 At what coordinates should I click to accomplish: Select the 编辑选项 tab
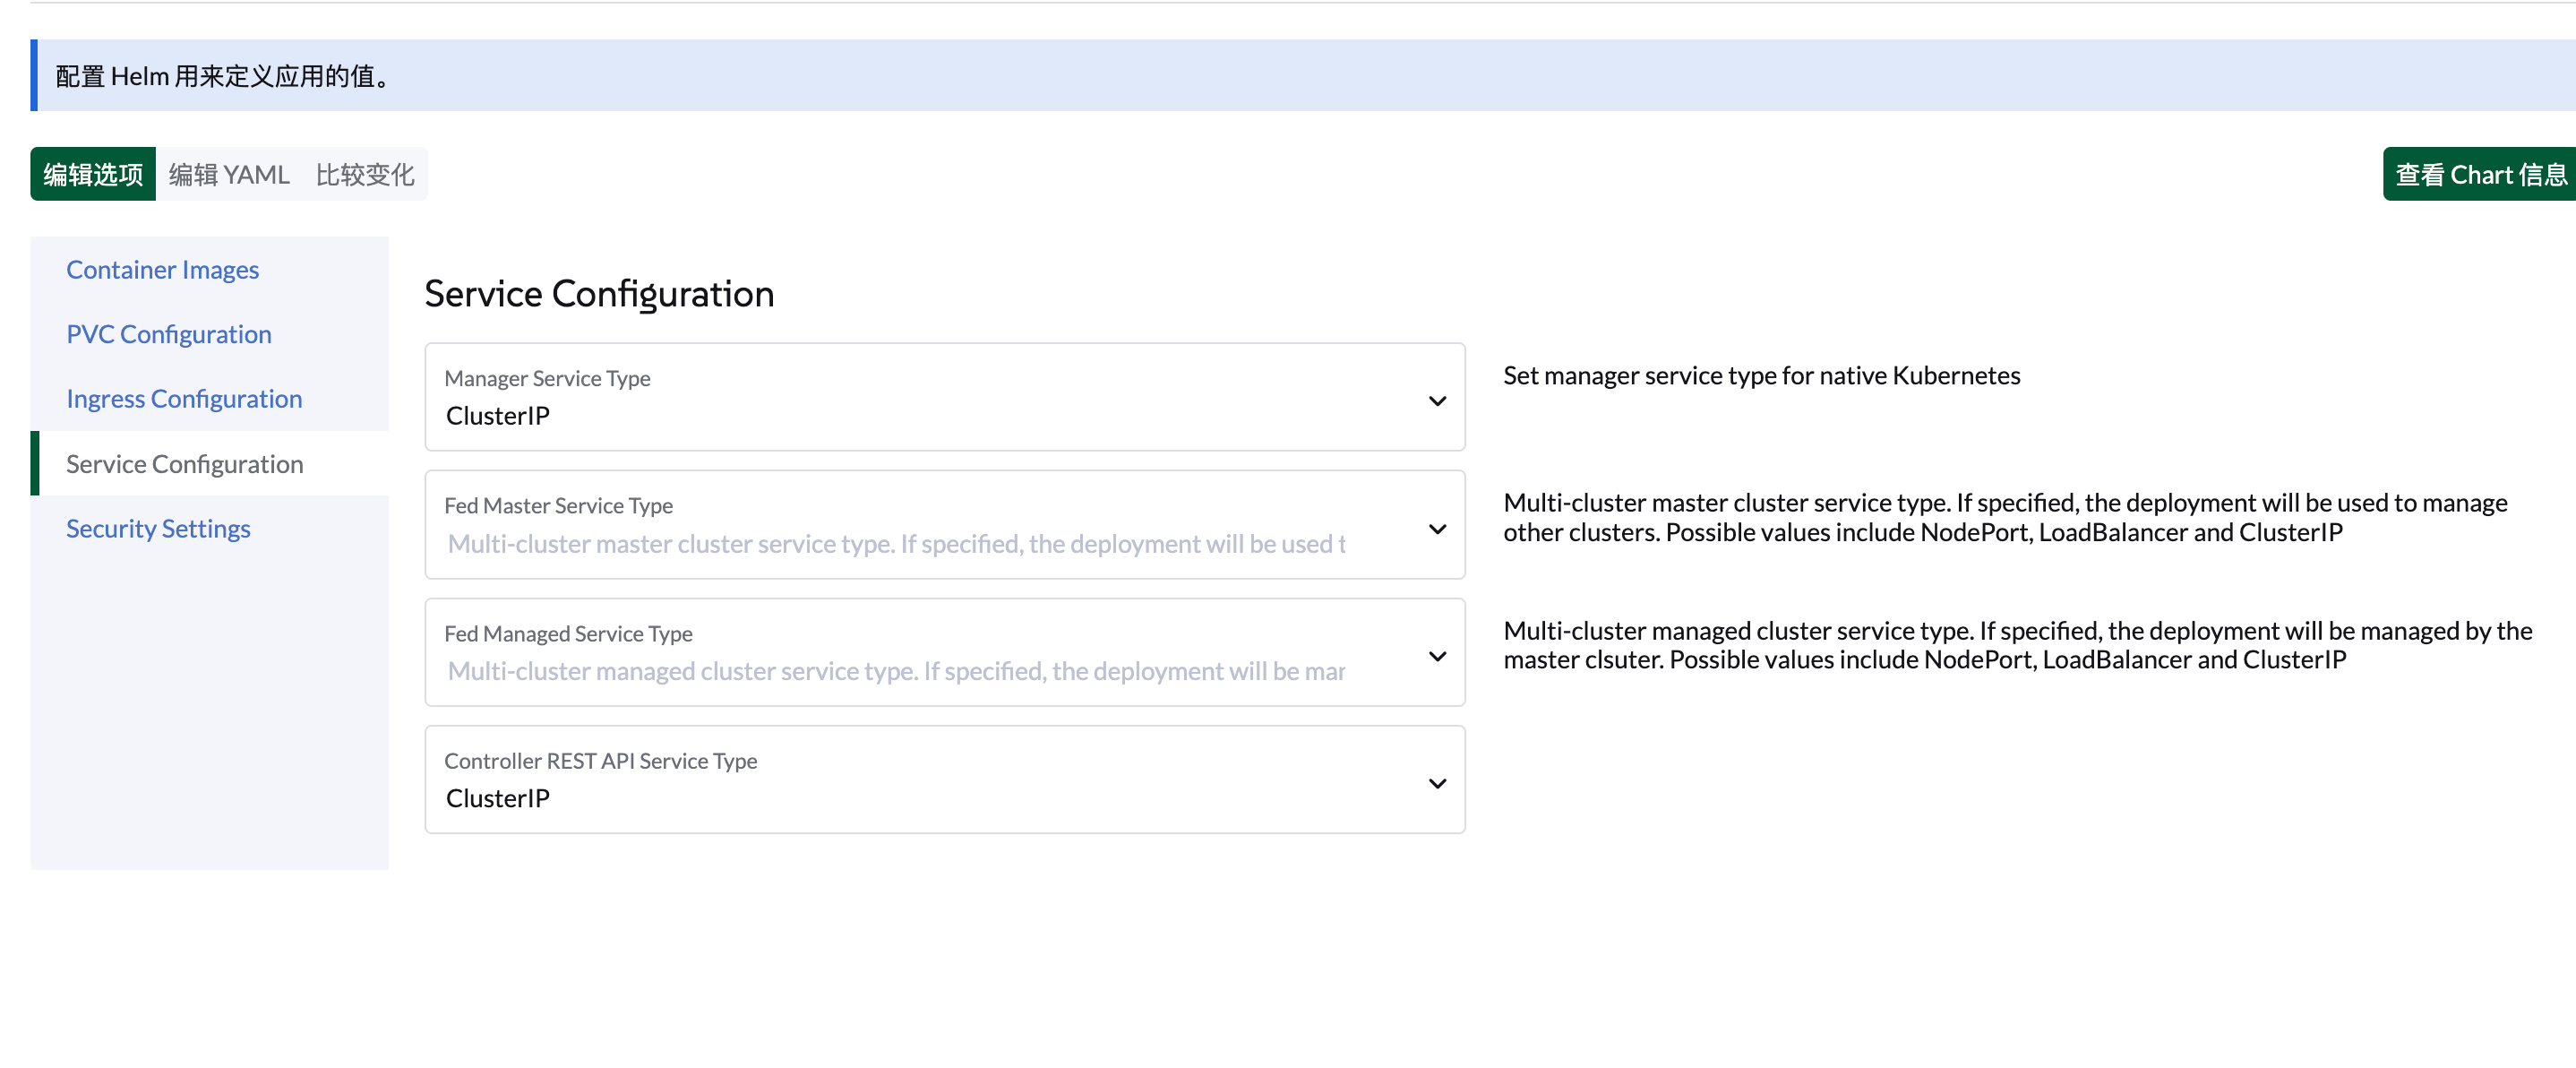point(93,175)
